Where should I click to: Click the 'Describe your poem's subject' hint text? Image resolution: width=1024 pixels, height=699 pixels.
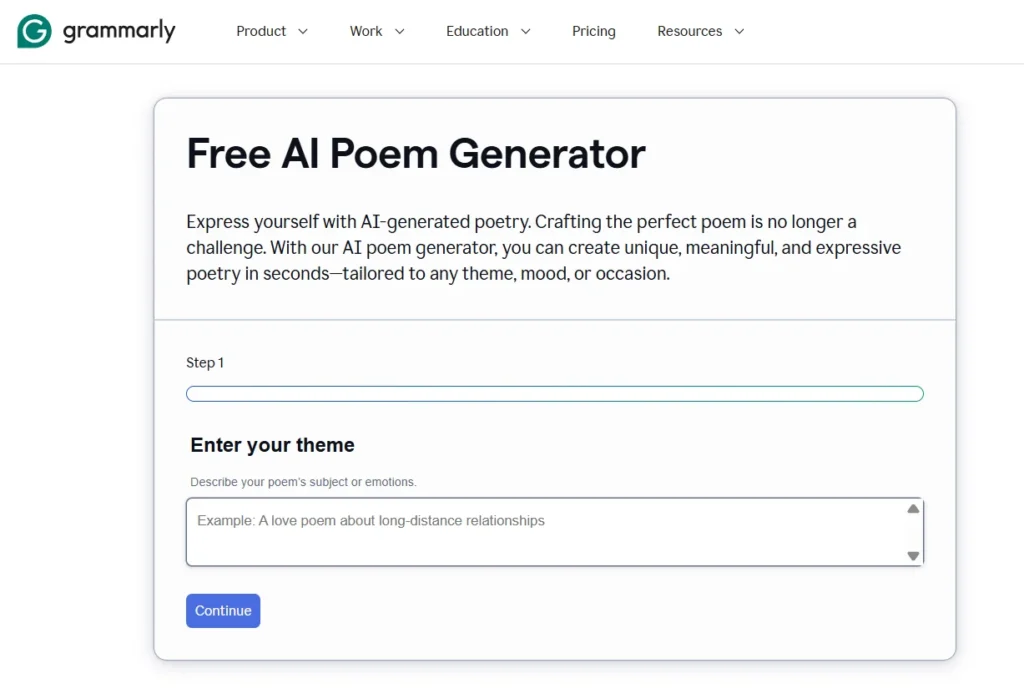click(303, 482)
